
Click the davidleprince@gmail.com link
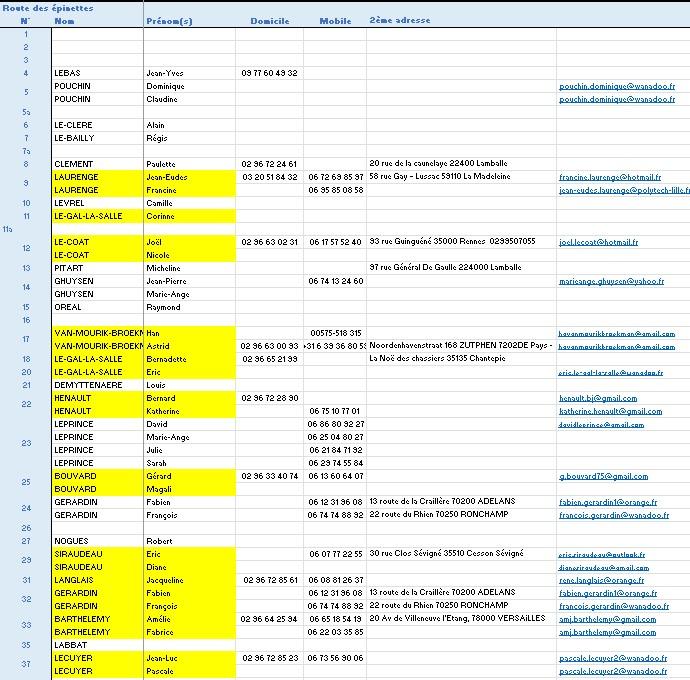[601, 425]
